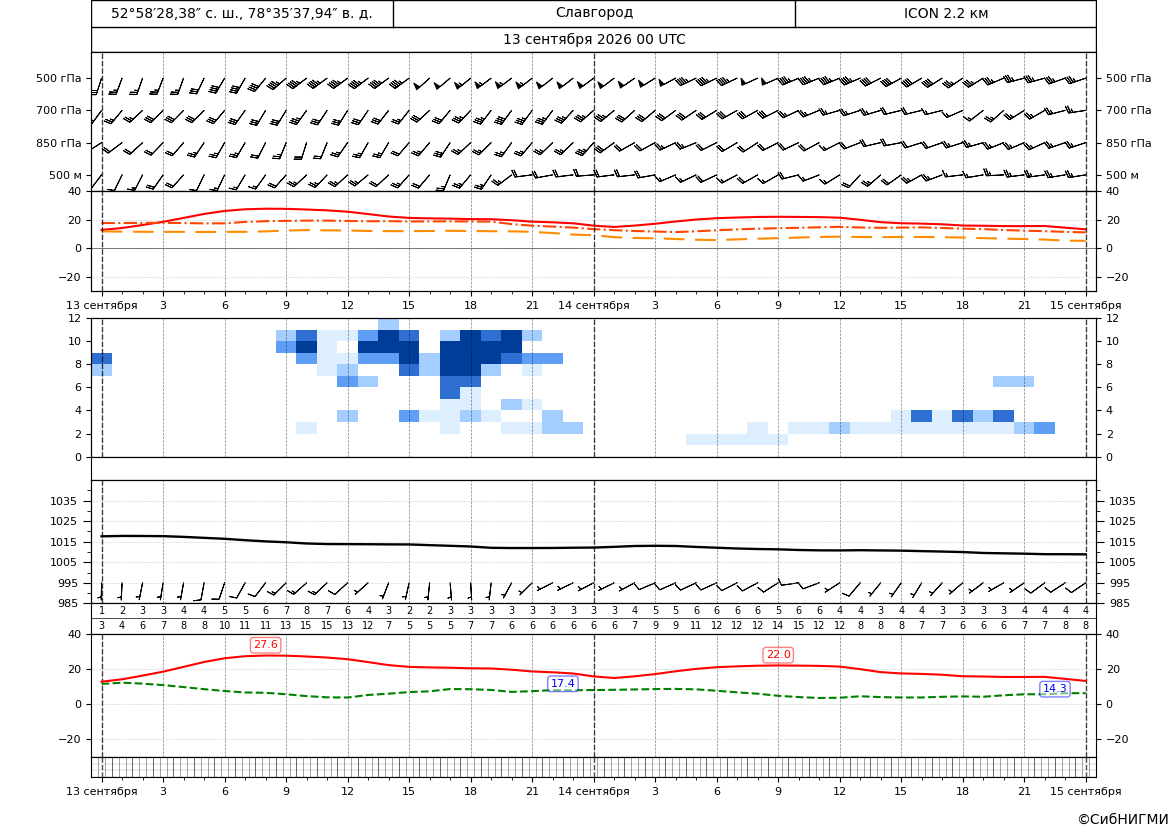Click the 1015 right pressure axis label
Viewport: 1169px width, 827px height.
pyautogui.click(x=1122, y=542)
